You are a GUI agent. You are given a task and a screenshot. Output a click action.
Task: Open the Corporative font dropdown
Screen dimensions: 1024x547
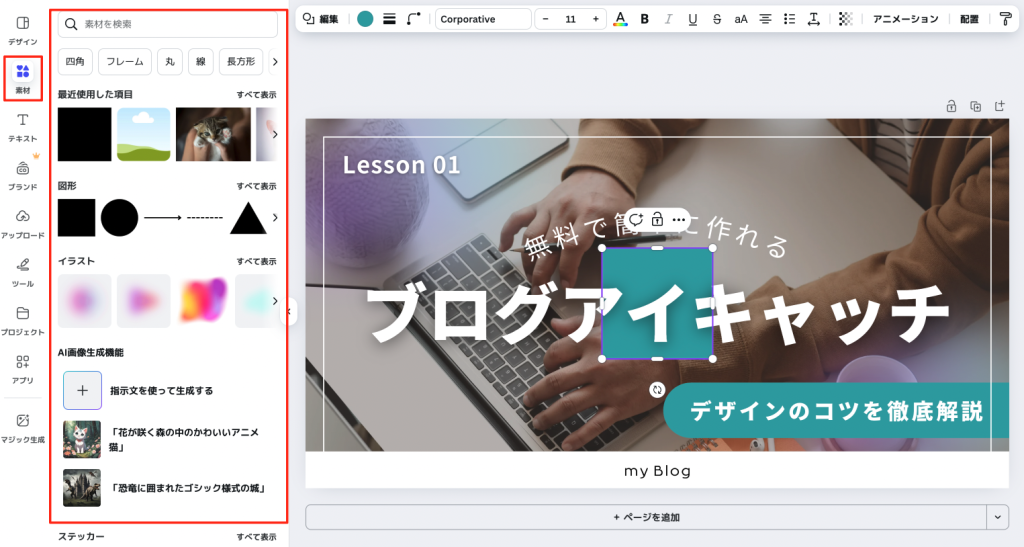click(x=483, y=19)
